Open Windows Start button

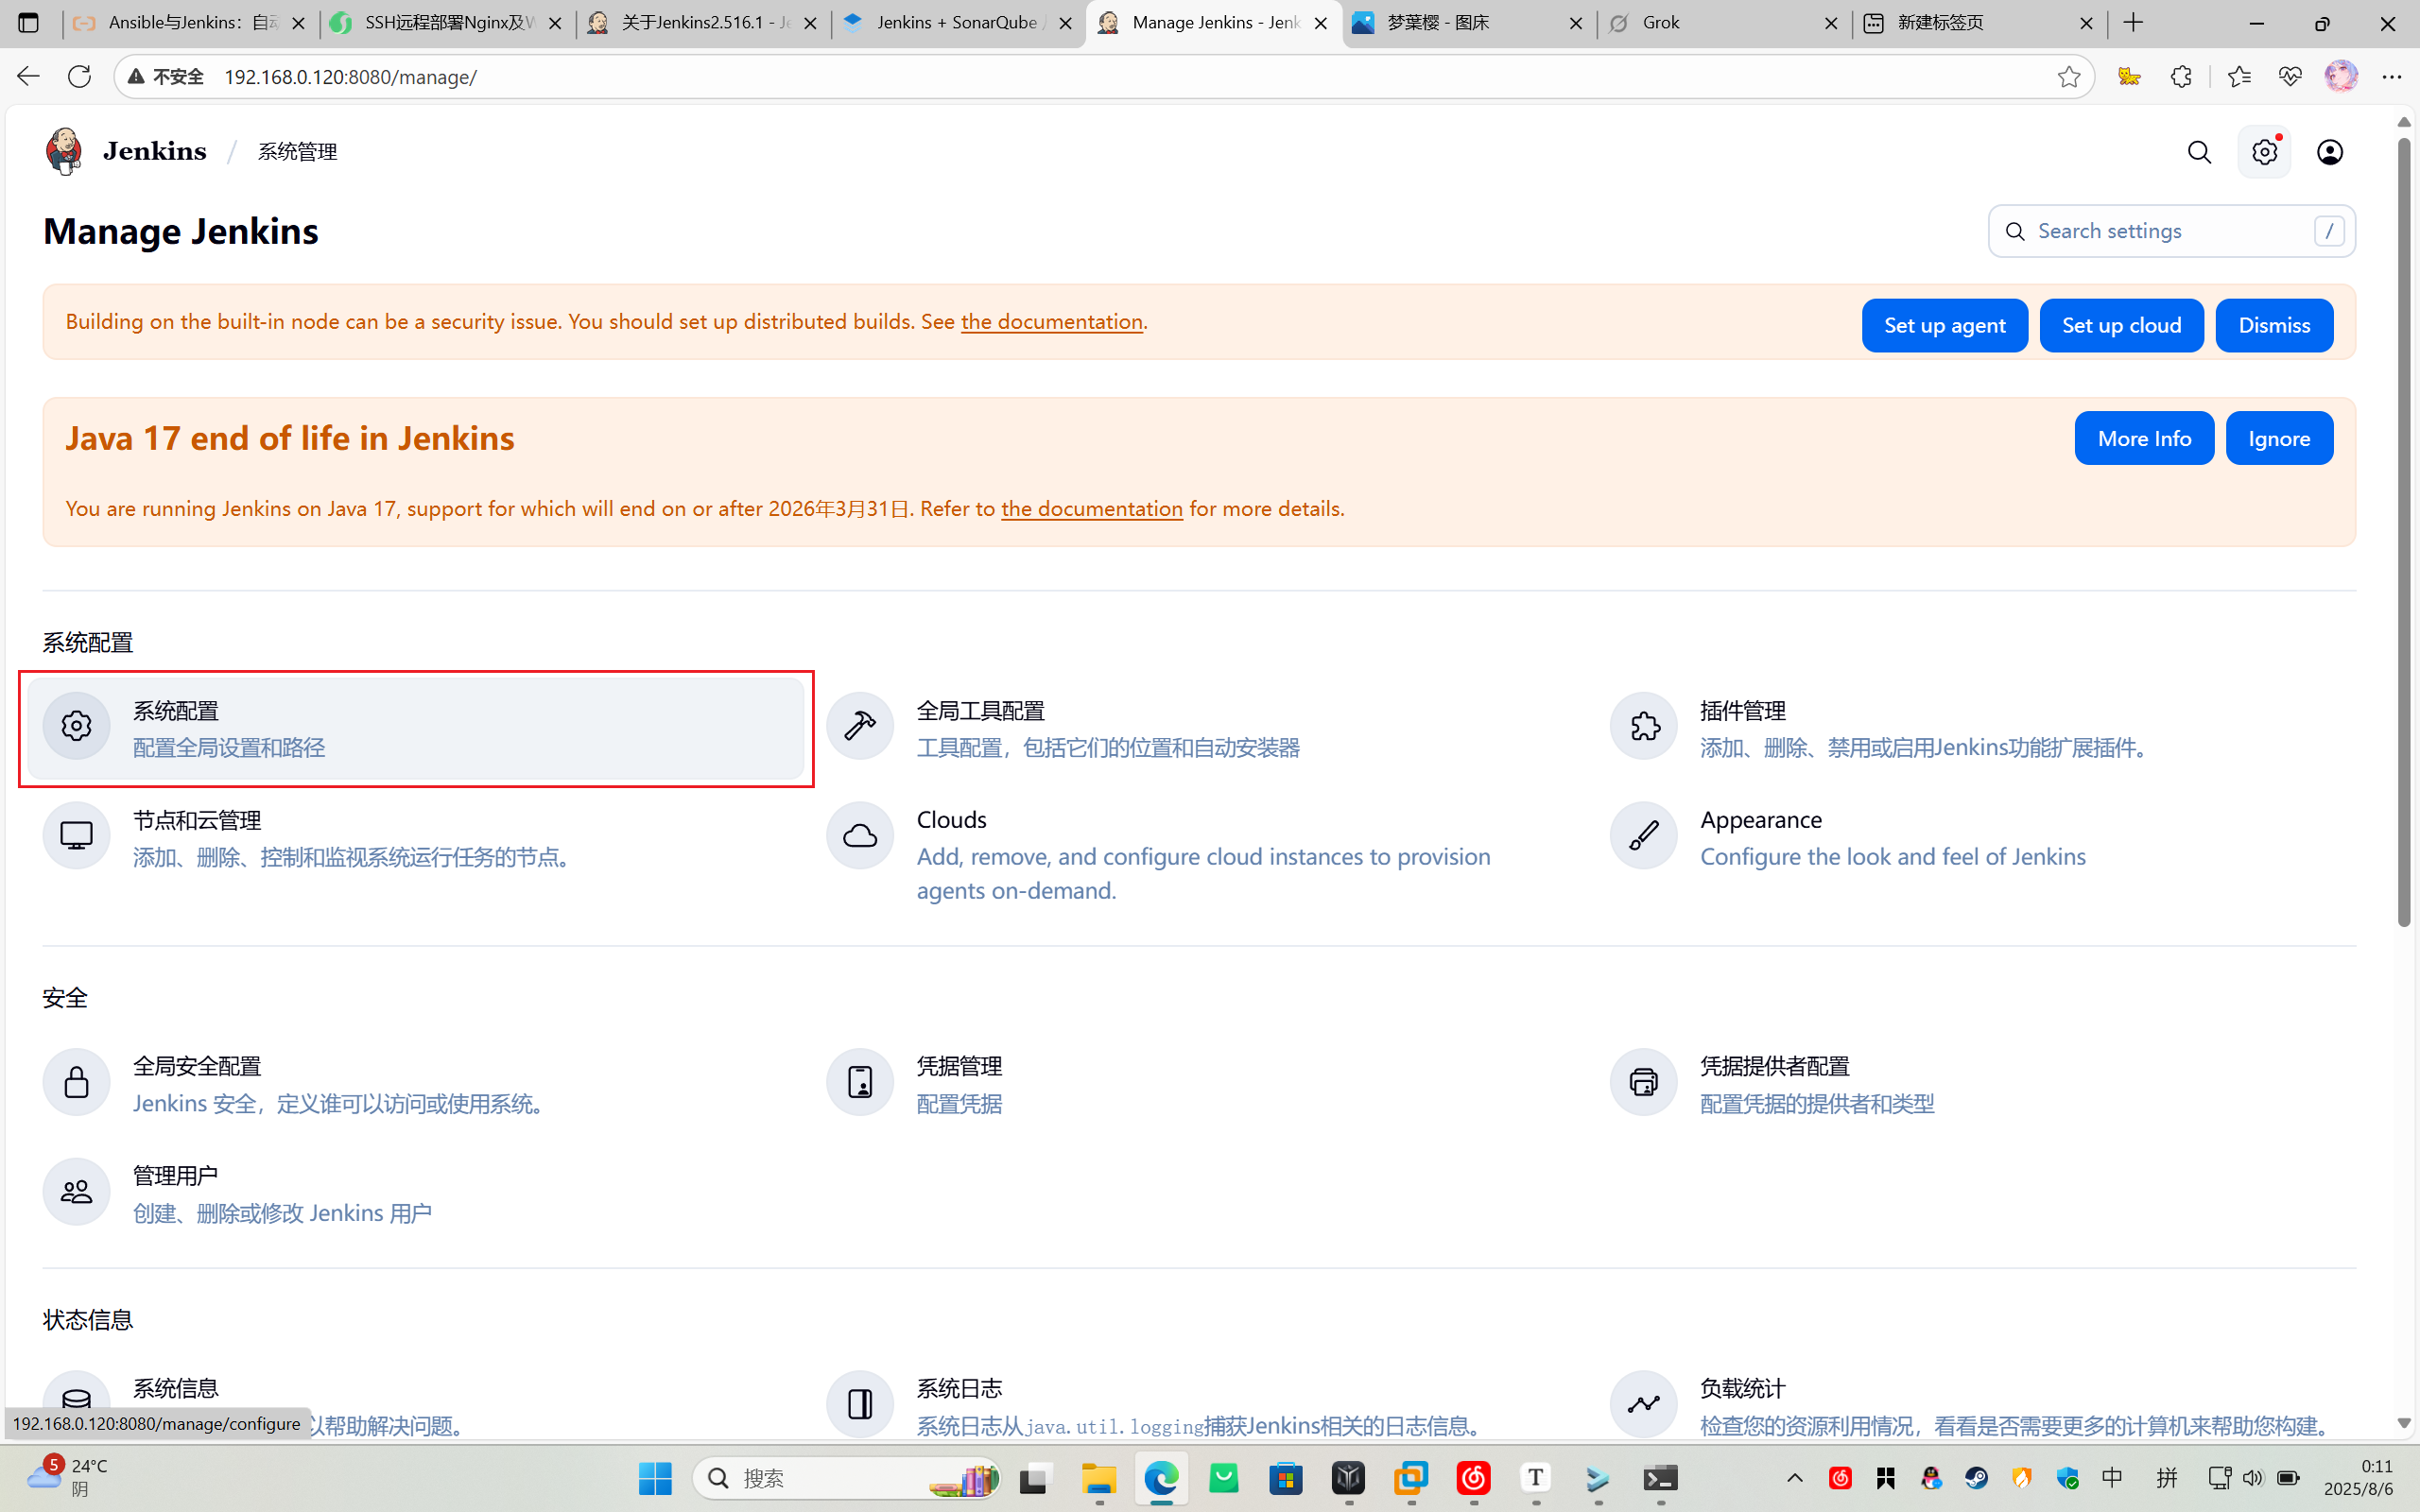[x=655, y=1478]
